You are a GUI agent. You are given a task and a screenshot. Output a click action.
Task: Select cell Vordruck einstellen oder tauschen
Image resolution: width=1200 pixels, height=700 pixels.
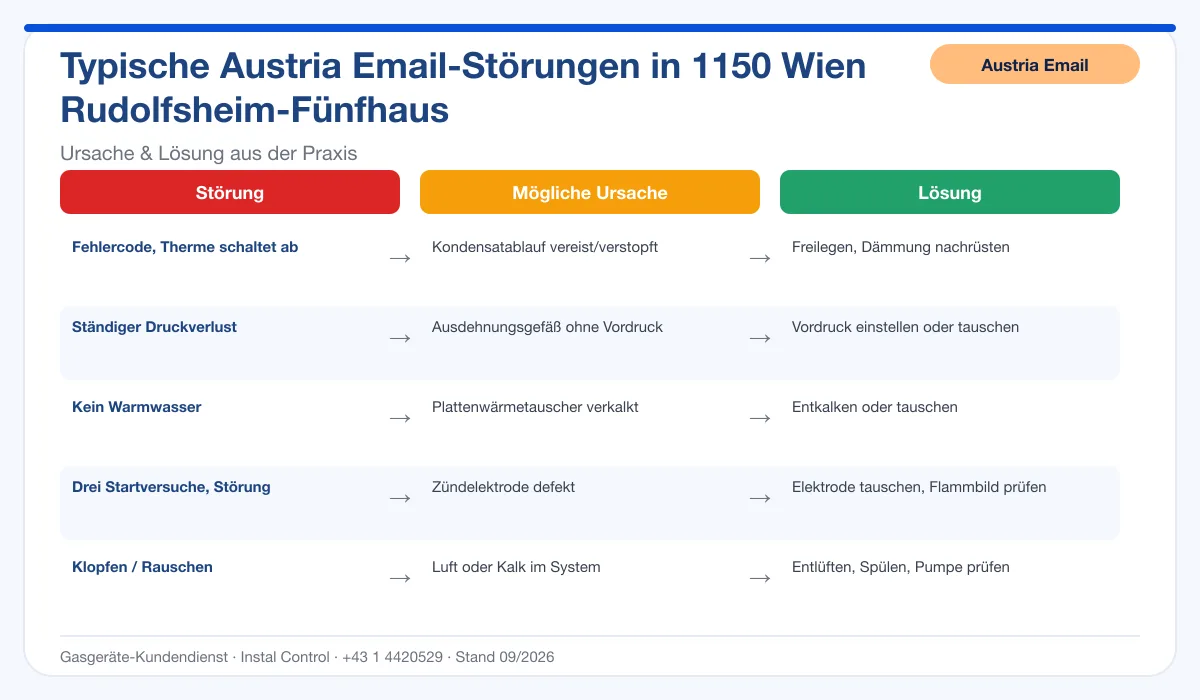pos(906,327)
